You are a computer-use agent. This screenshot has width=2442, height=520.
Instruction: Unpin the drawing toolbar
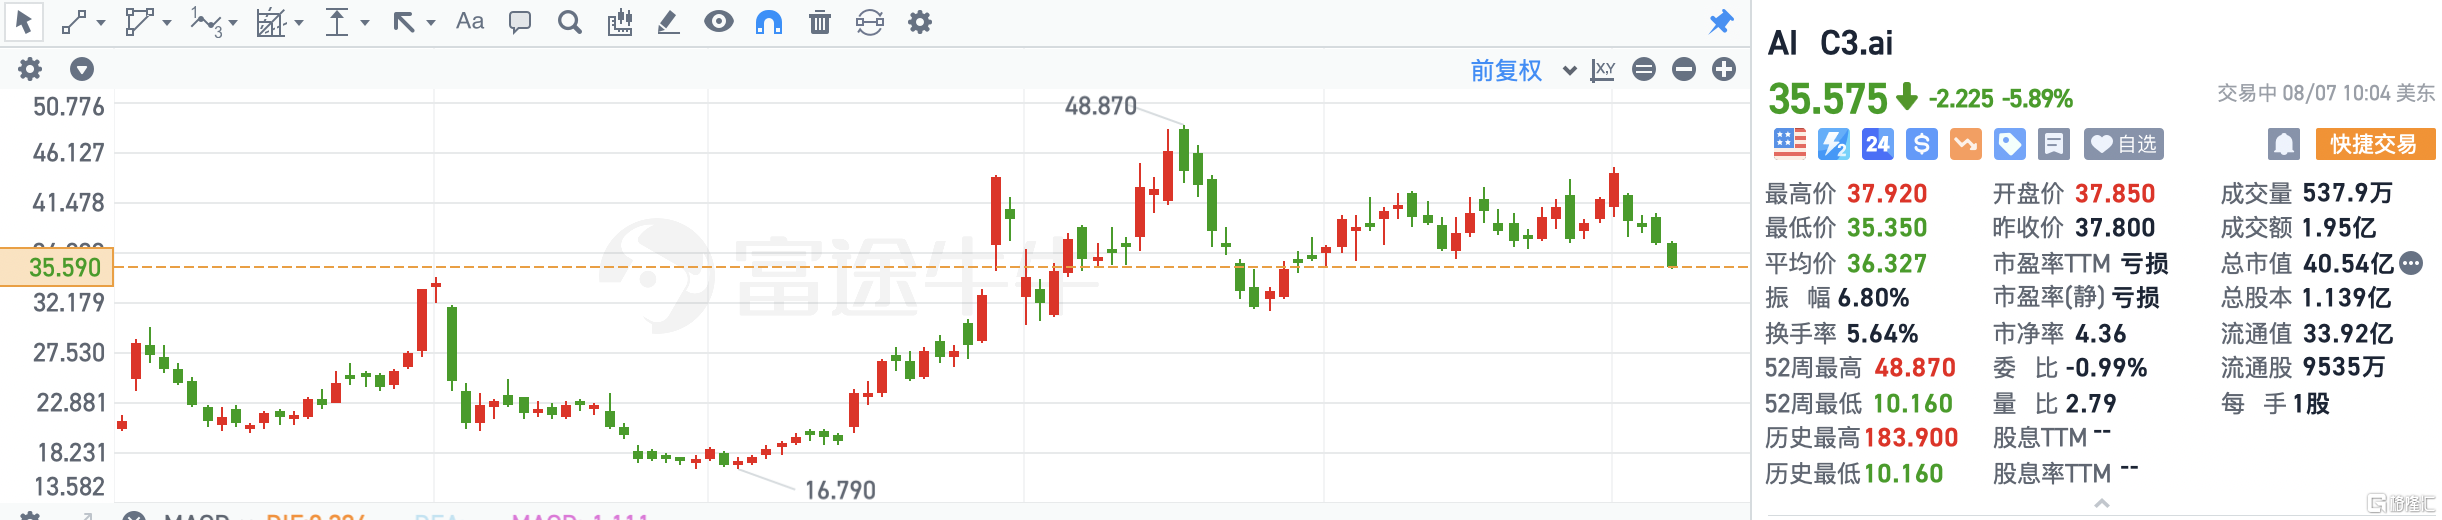coord(1721,21)
